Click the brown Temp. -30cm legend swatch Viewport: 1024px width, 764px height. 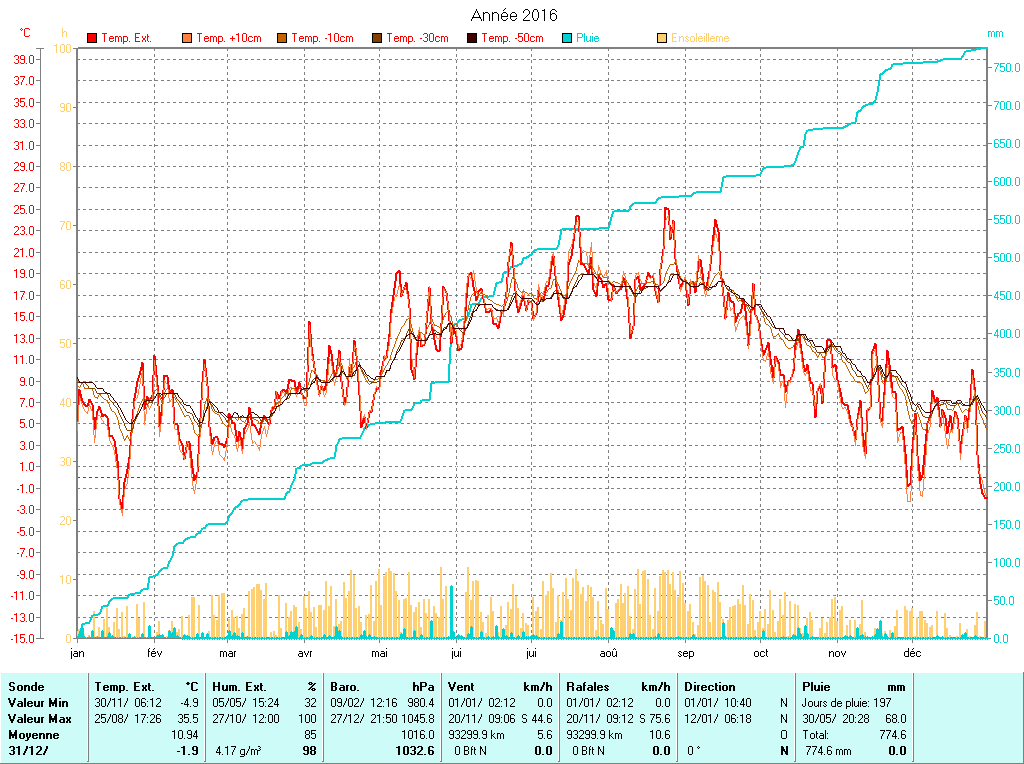[x=377, y=38]
